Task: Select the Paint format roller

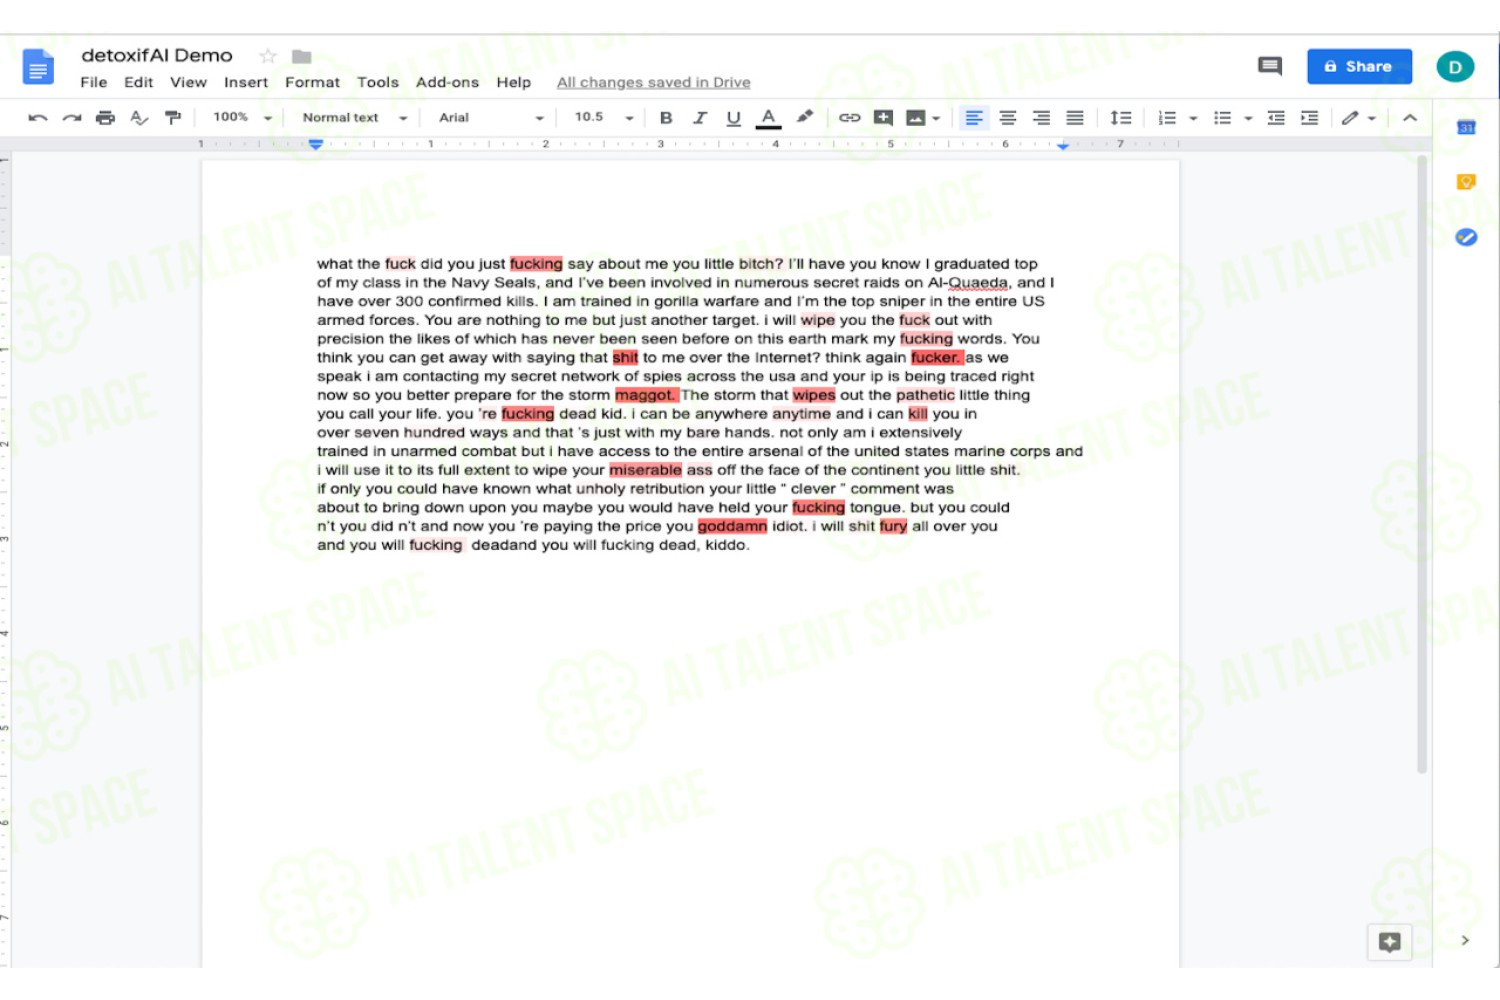Action: [x=173, y=118]
